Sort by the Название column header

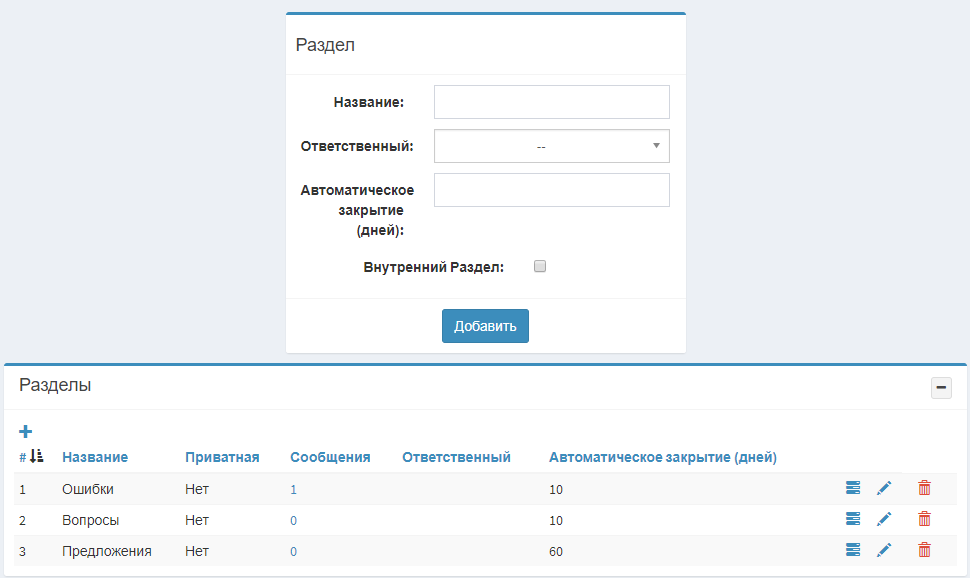pos(95,457)
